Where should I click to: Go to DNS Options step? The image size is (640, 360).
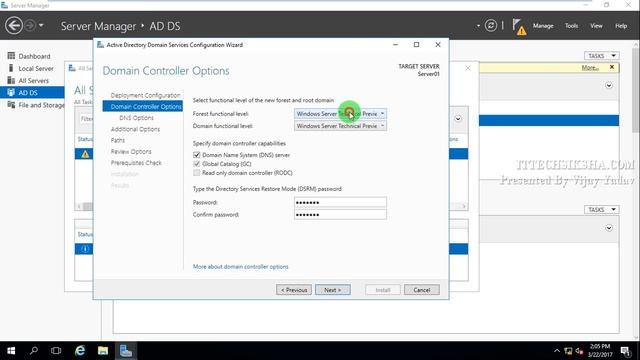pyautogui.click(x=136, y=118)
